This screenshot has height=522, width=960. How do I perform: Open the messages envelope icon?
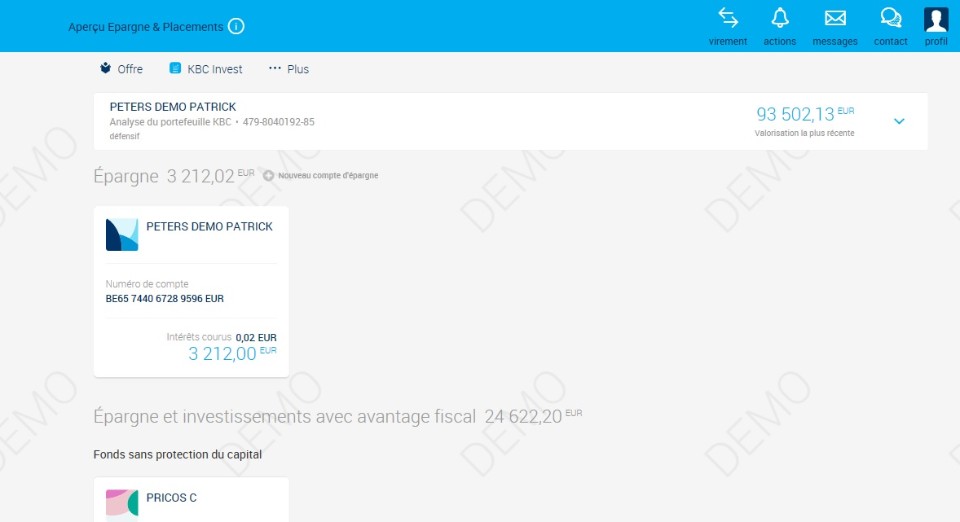pos(835,18)
